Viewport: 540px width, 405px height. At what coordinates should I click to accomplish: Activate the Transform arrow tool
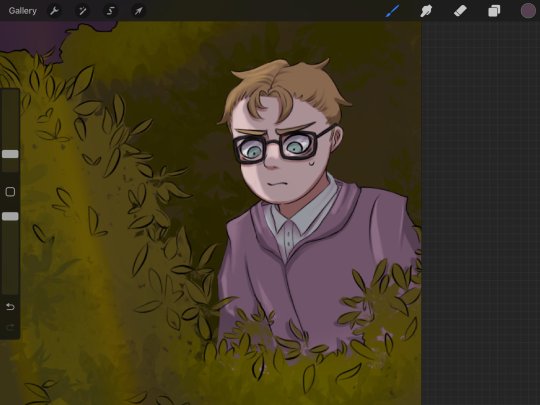coord(138,11)
